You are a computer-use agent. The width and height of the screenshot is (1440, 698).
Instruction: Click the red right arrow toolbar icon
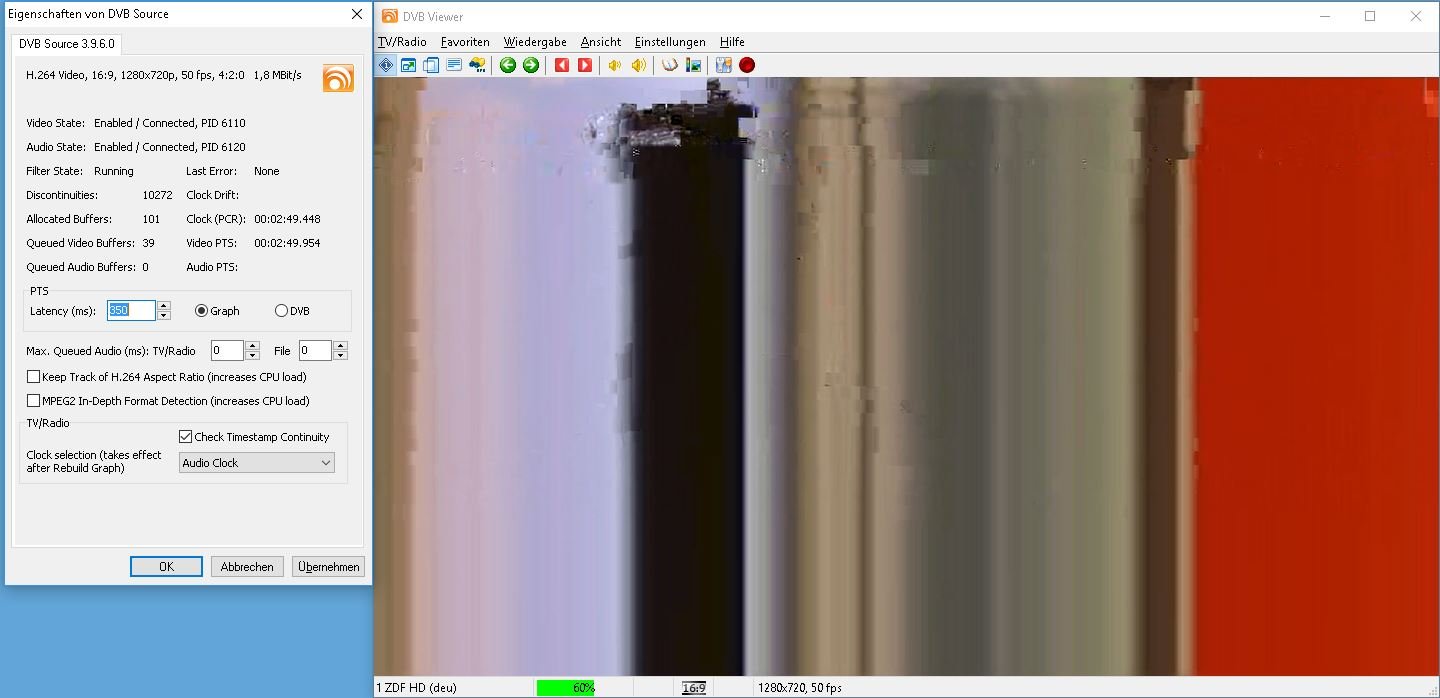[585, 65]
